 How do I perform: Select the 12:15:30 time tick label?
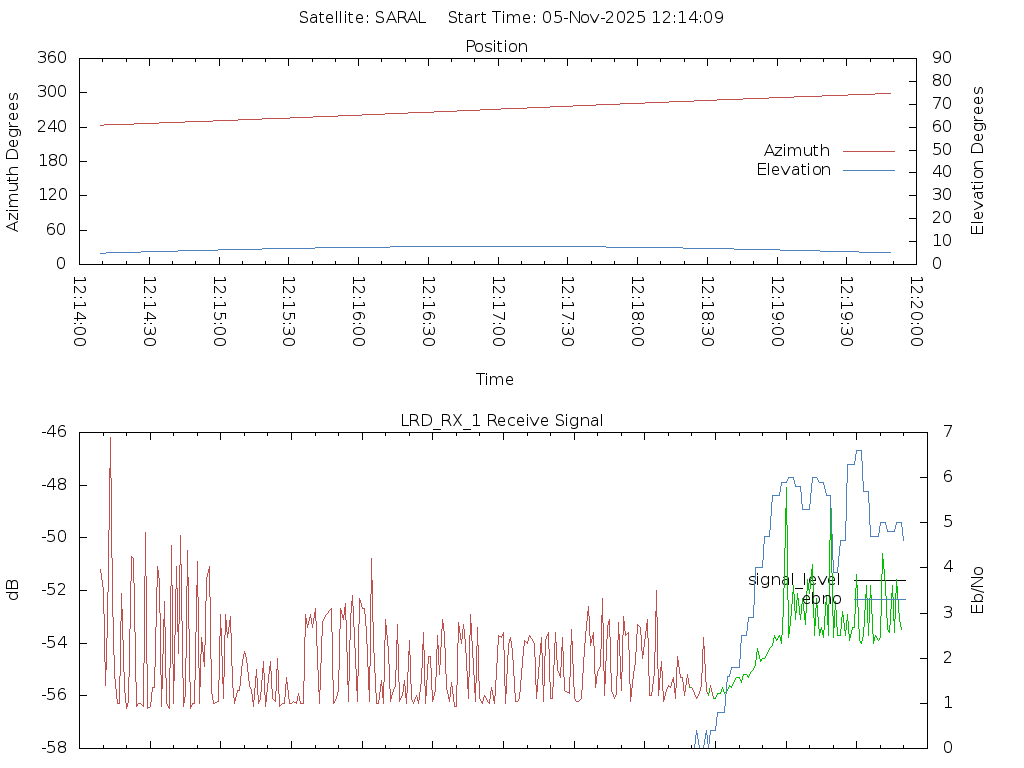coord(289,312)
